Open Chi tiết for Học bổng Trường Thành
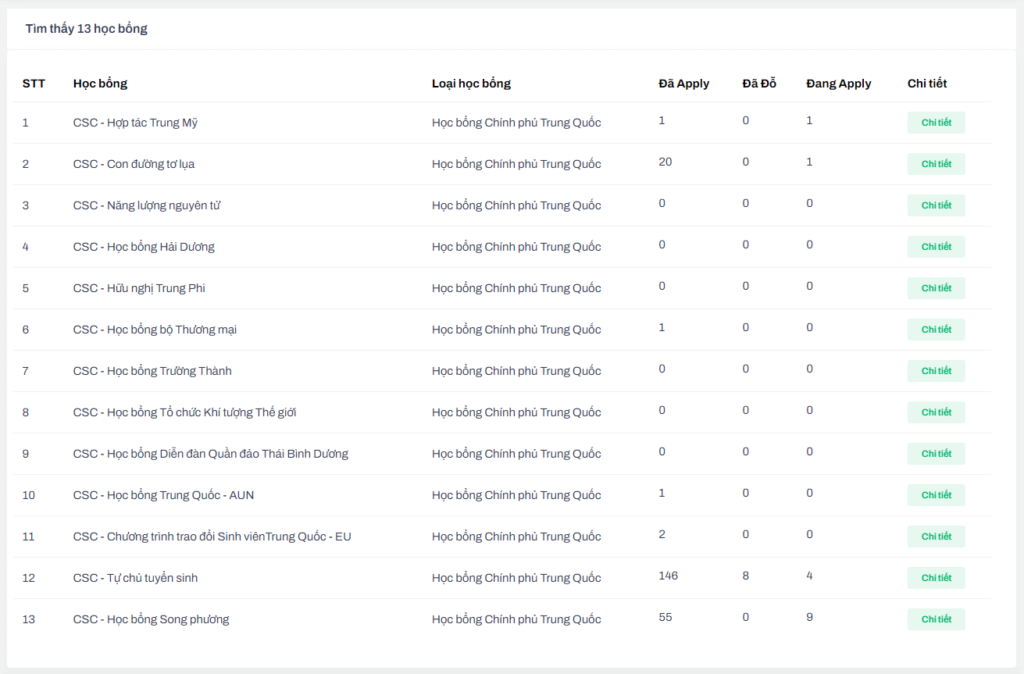 click(936, 371)
